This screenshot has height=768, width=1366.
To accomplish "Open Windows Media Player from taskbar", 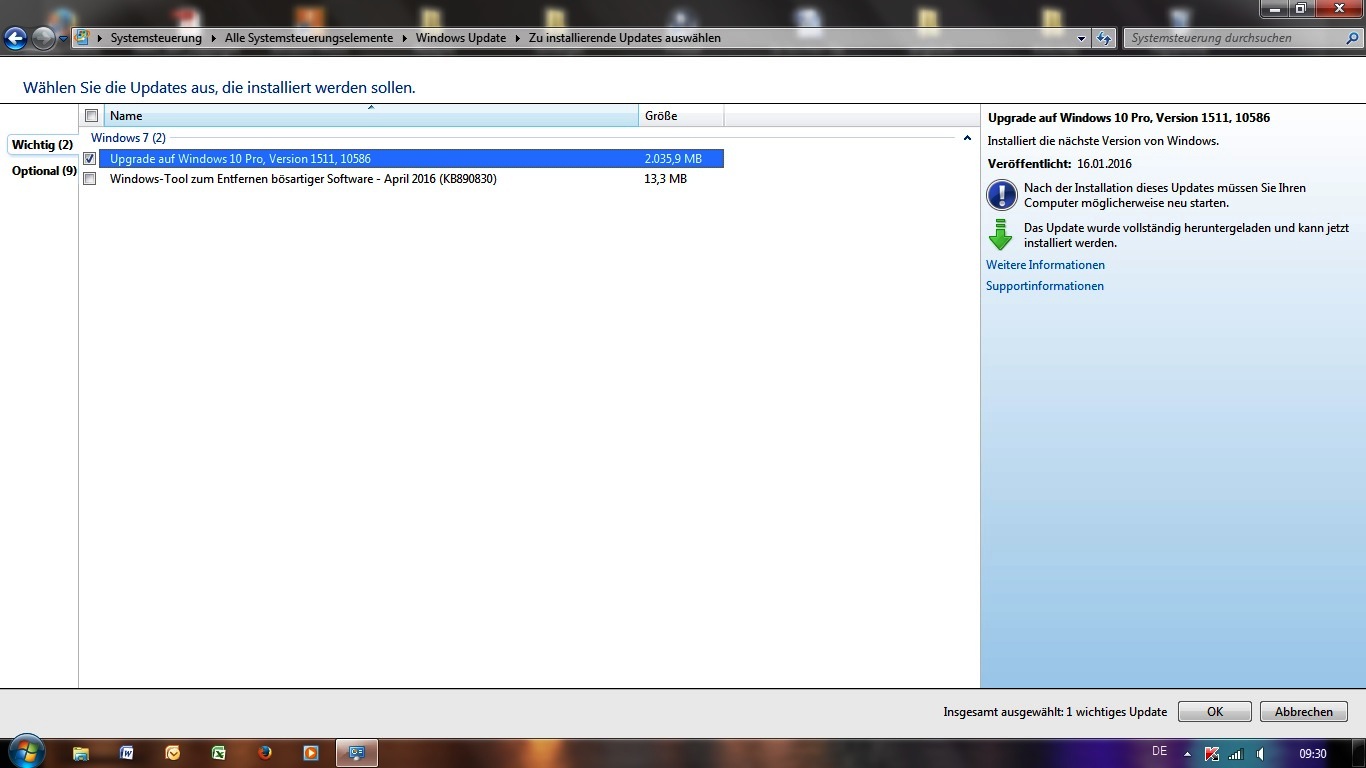I will (x=311, y=753).
